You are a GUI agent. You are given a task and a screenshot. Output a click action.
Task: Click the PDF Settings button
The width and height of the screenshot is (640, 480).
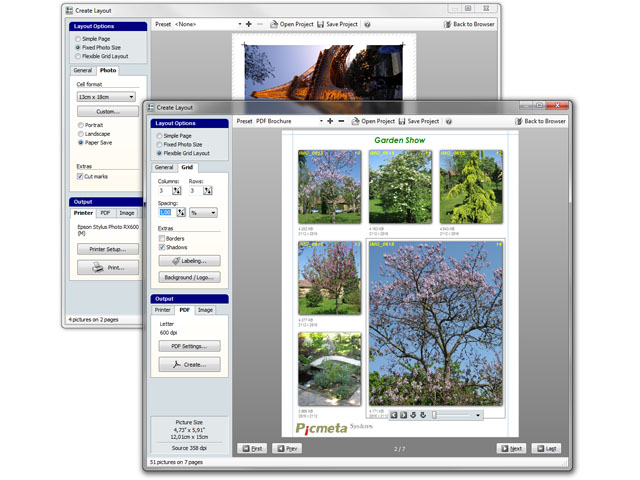click(189, 346)
